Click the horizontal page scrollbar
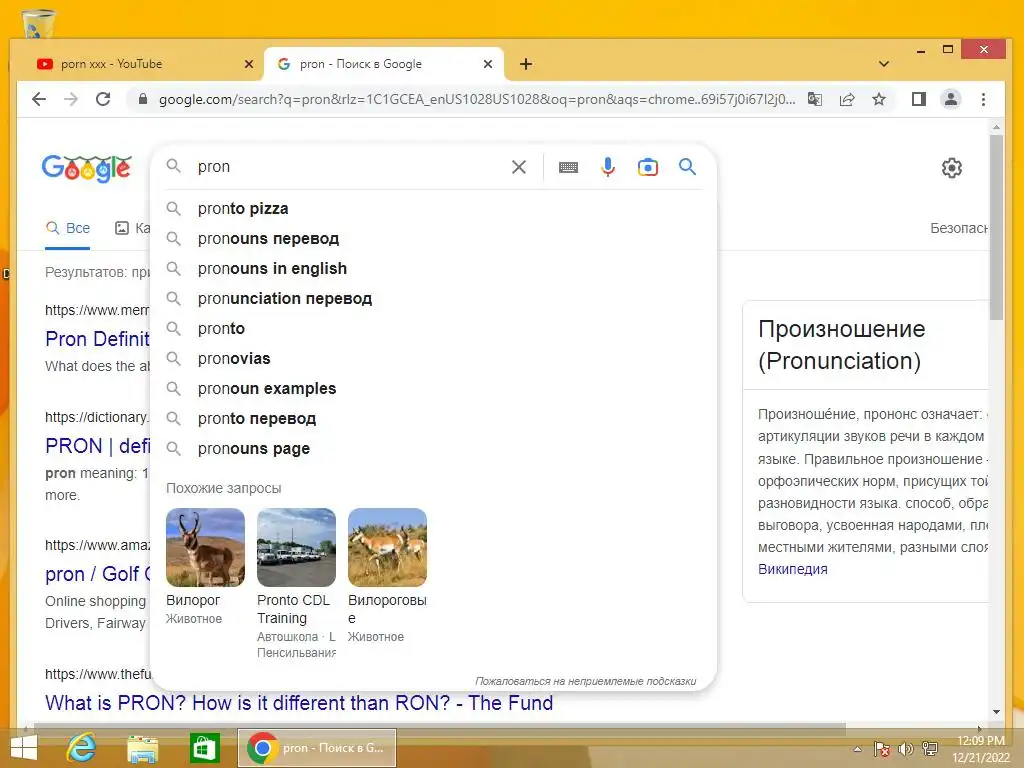The image size is (1024, 768). (439, 728)
